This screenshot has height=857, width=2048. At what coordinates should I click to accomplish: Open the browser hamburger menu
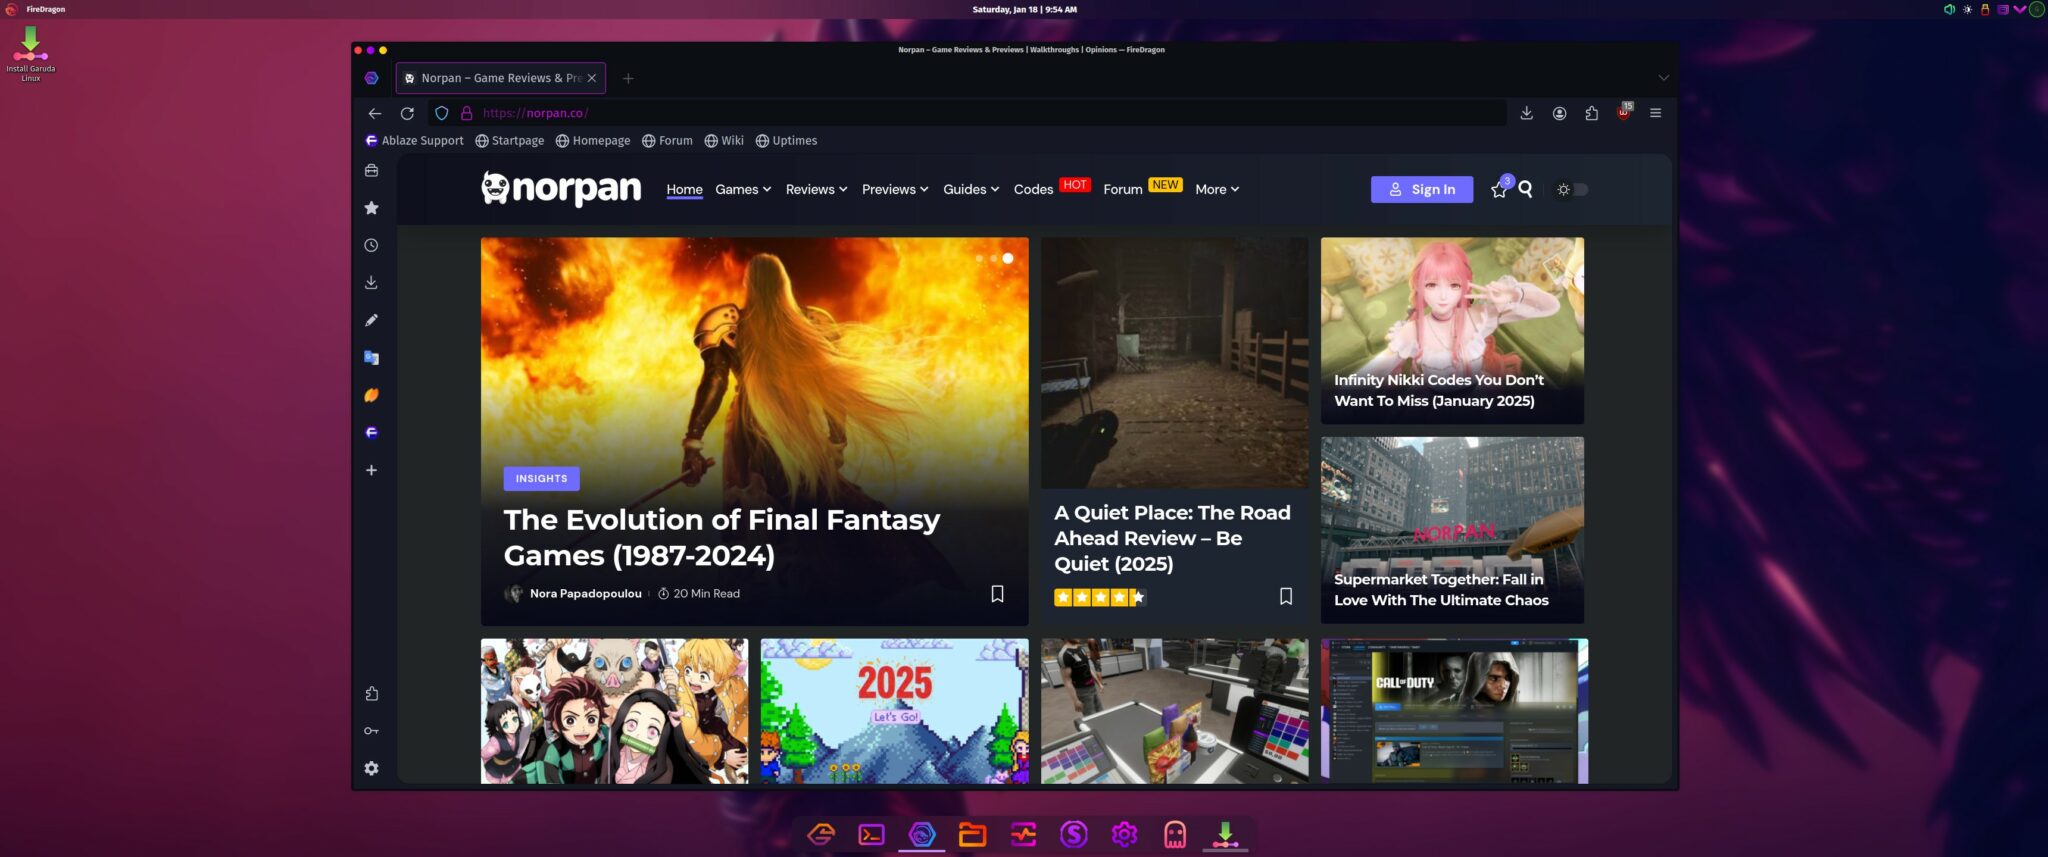1656,113
